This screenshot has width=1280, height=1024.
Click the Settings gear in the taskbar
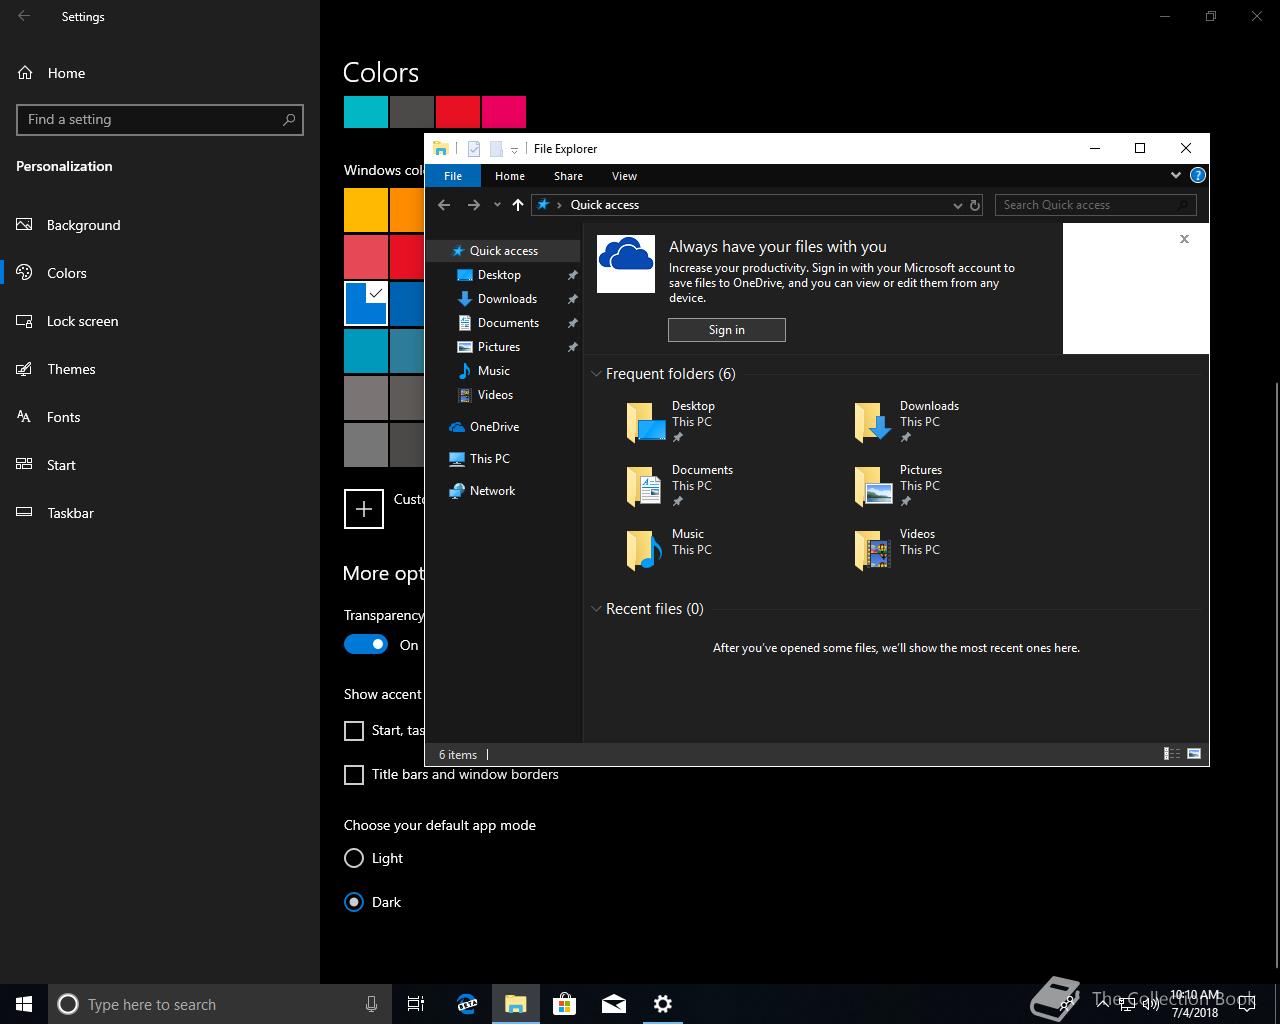[x=662, y=1004]
